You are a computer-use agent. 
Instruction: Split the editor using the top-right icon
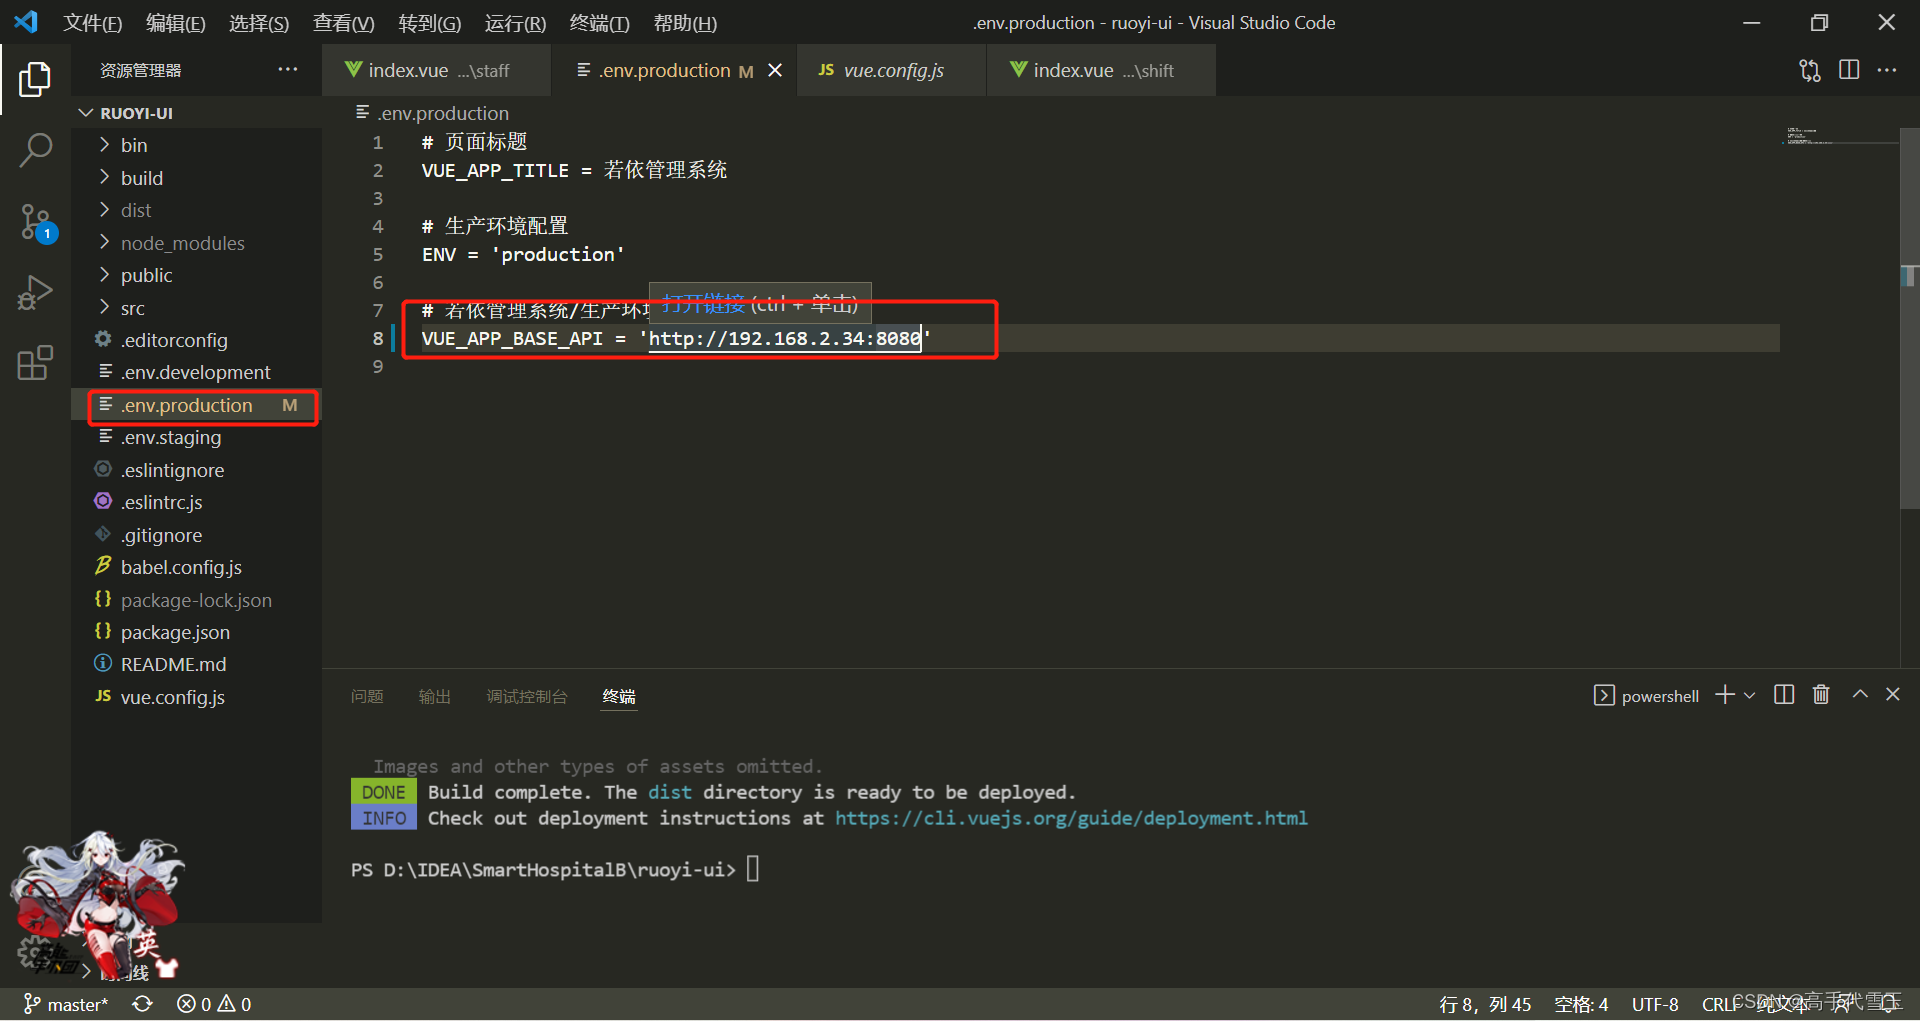pos(1848,70)
